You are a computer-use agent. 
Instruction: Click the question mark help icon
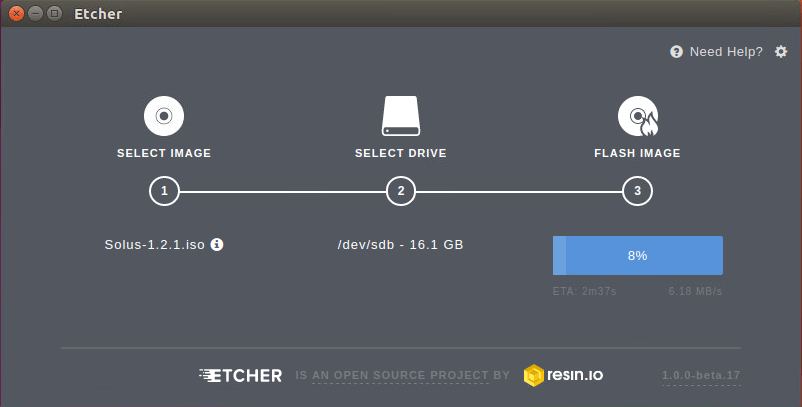pos(676,52)
